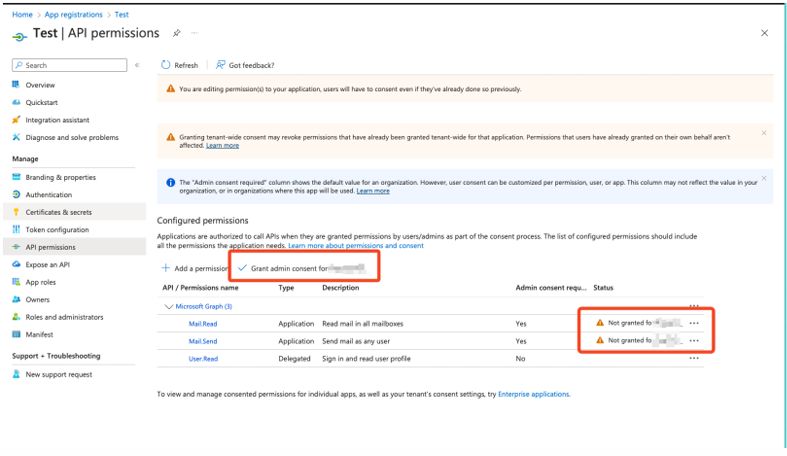The height and width of the screenshot is (456, 787).
Task: Click the Add a permission plus icon
Action: click(165, 268)
